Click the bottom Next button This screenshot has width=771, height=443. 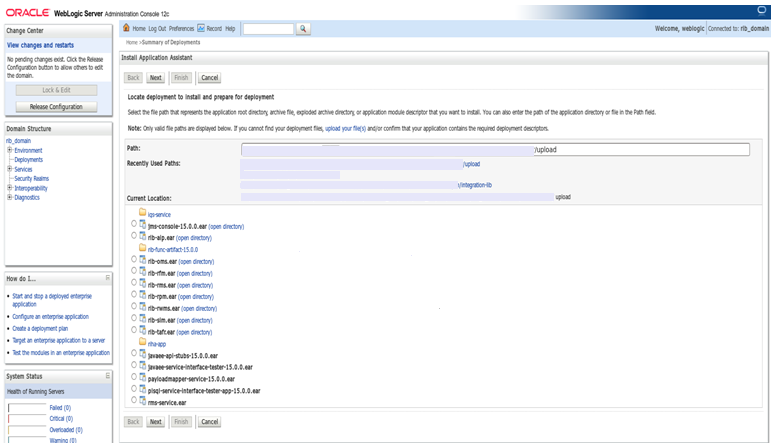pyautogui.click(x=155, y=422)
